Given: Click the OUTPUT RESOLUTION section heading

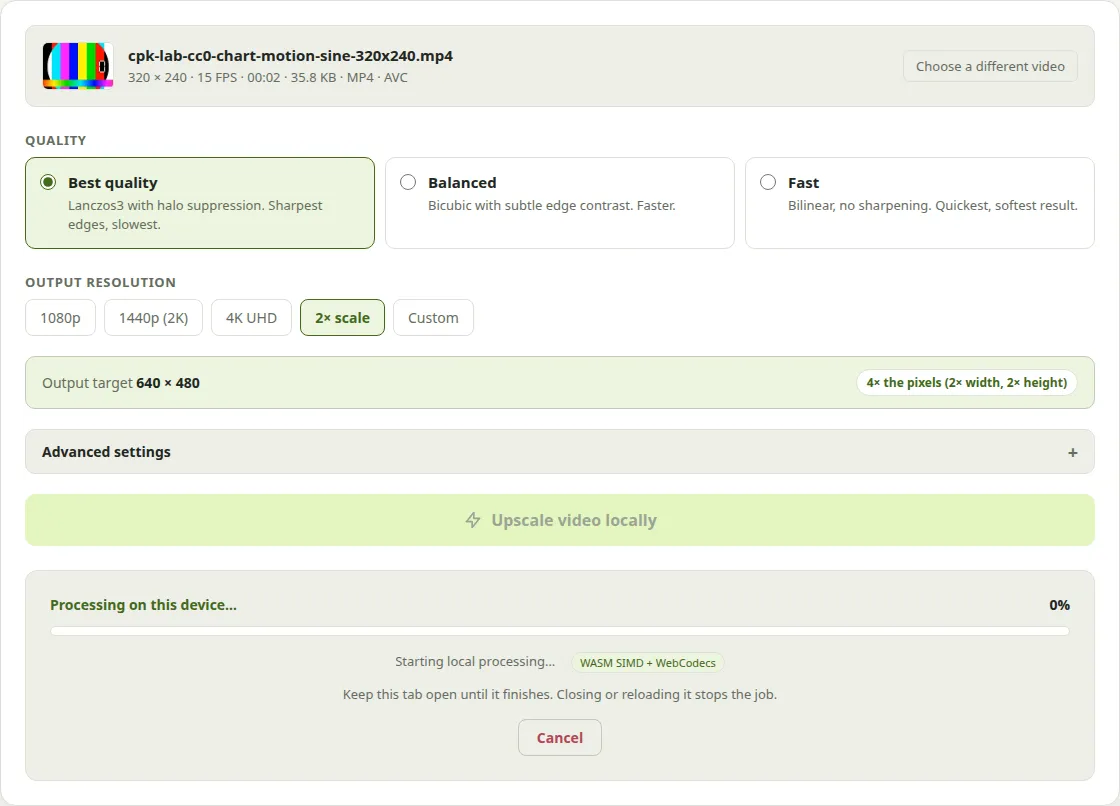Looking at the screenshot, I should (101, 282).
